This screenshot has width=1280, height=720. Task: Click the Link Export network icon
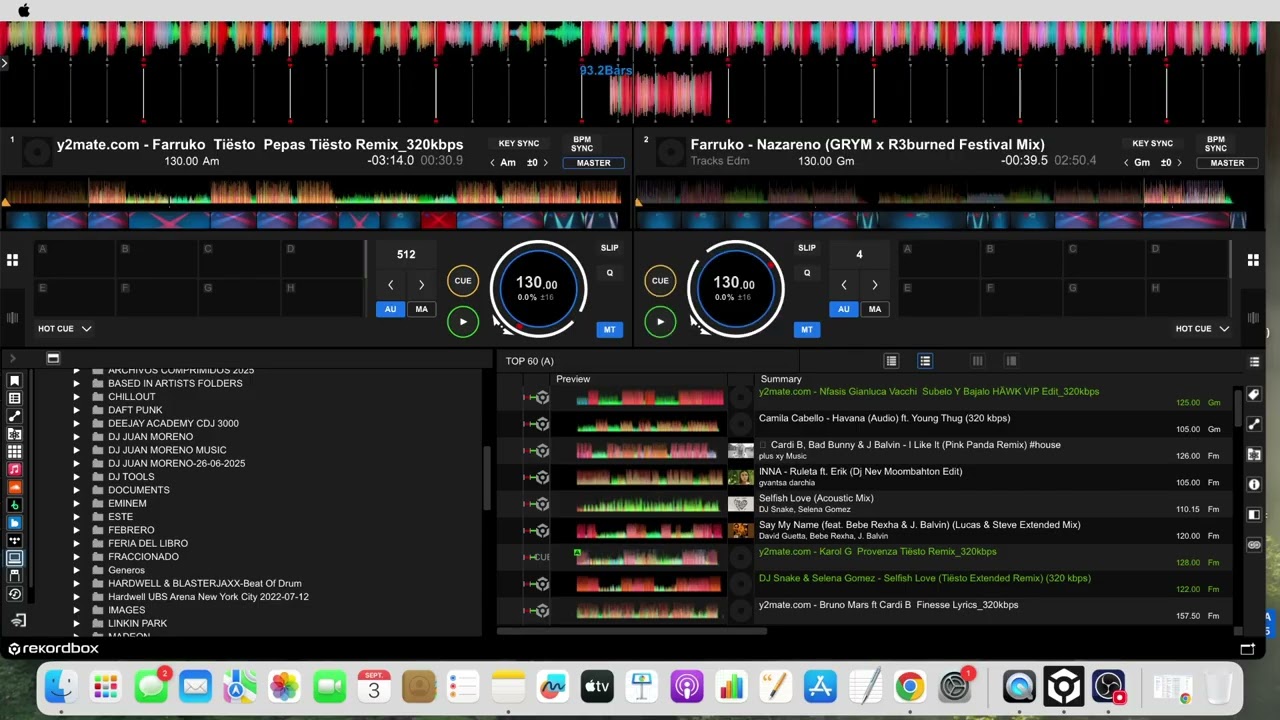(x=17, y=621)
